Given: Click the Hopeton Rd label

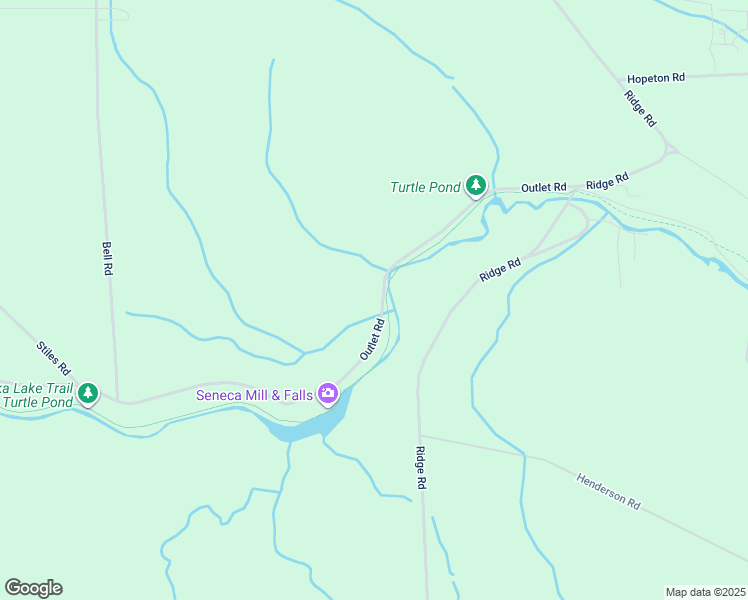Looking at the screenshot, I should (656, 78).
